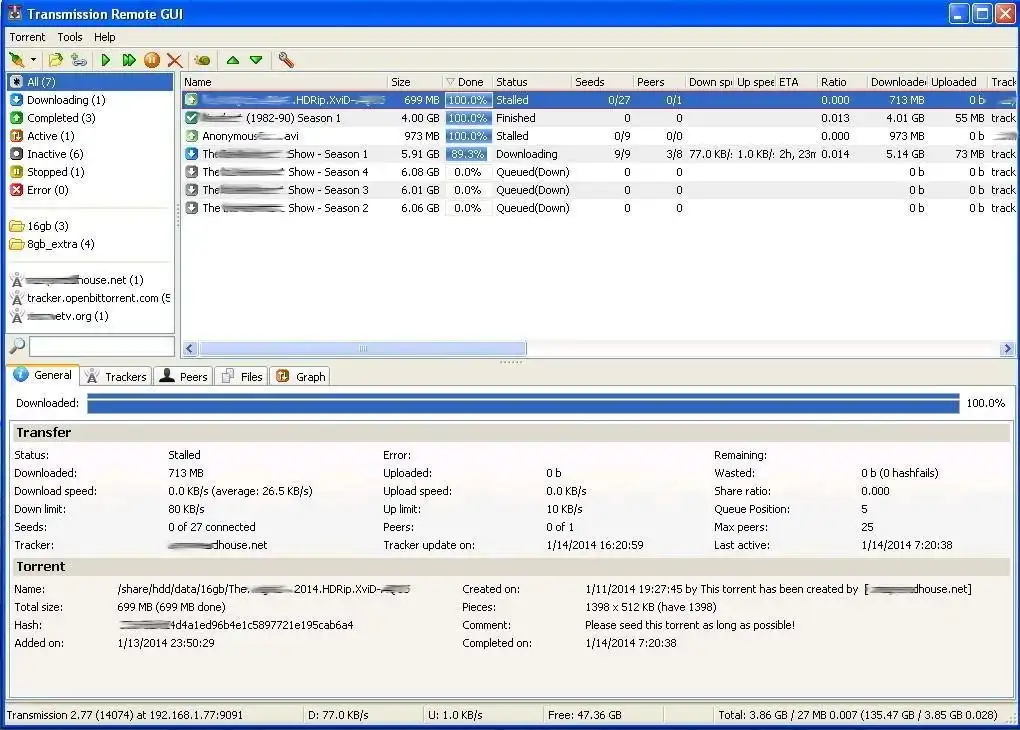
Task: Click the torrent list horizontal scrollbar
Action: (362, 349)
